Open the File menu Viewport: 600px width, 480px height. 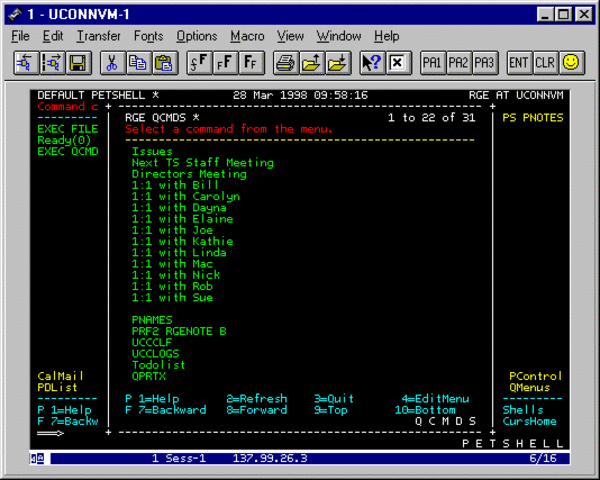click(x=20, y=36)
